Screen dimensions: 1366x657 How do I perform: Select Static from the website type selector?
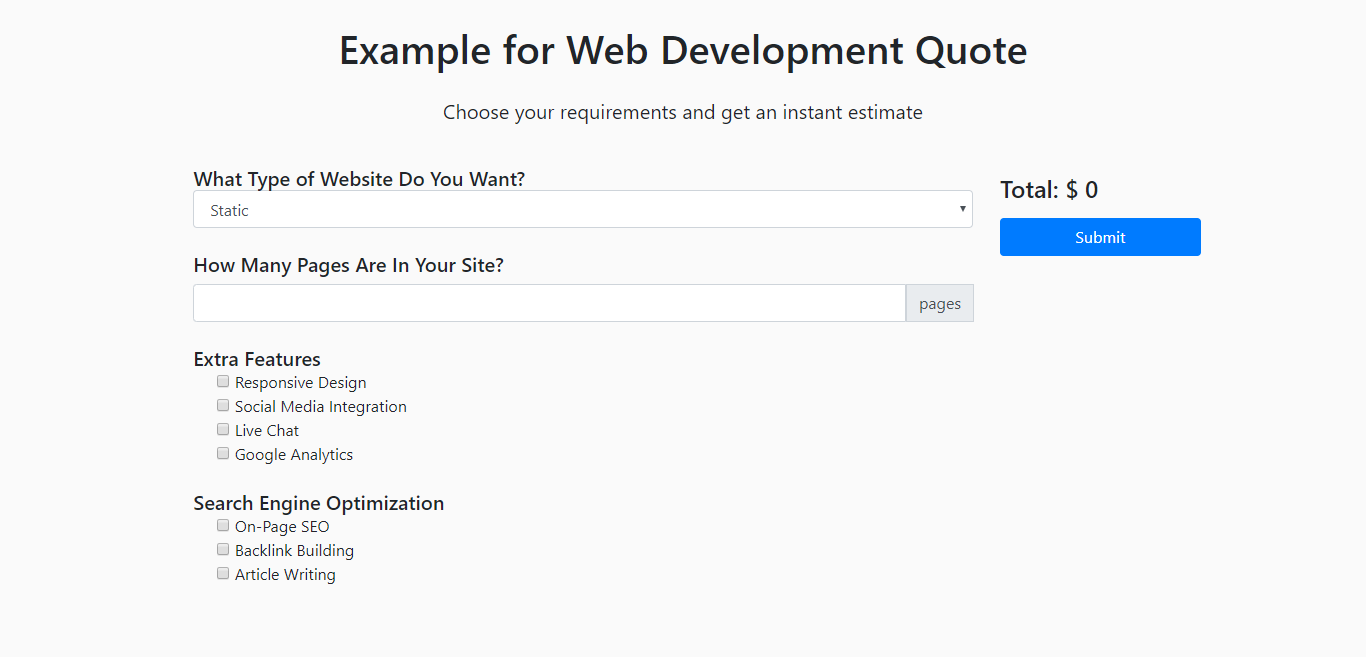[583, 209]
